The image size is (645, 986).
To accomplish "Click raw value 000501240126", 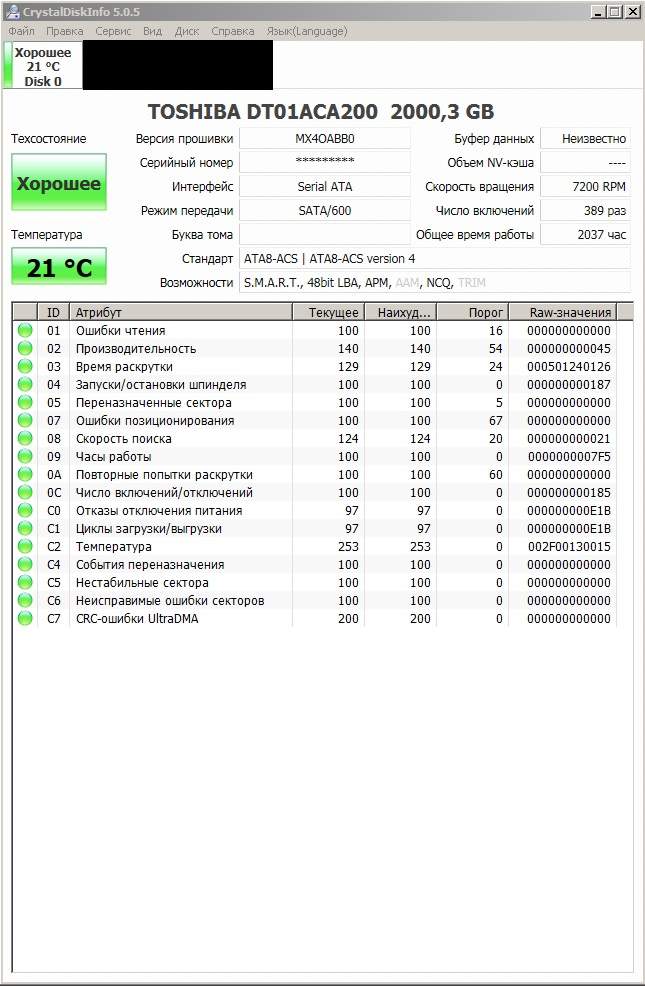I will (x=569, y=366).
